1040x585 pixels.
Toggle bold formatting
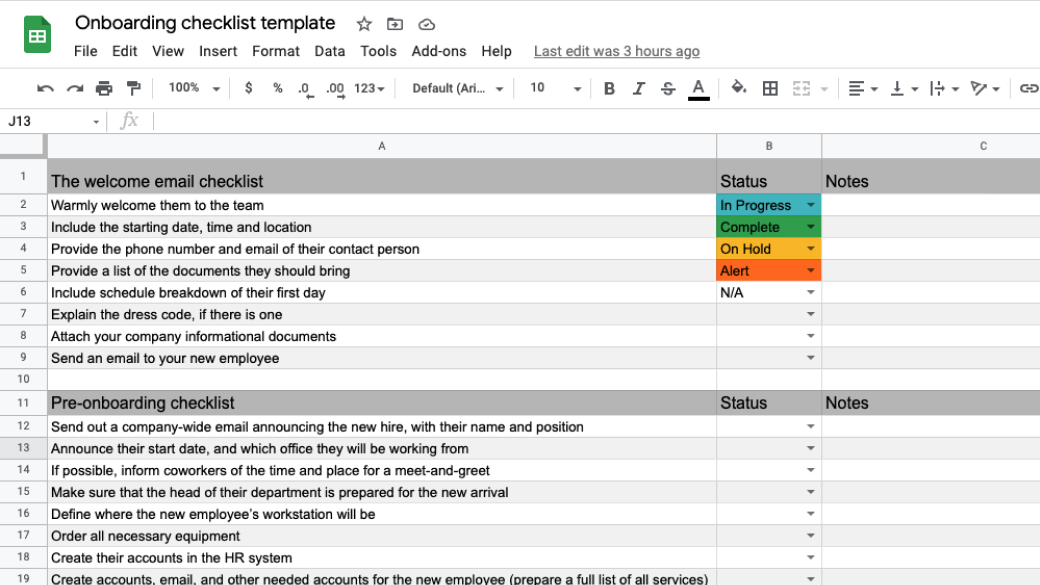(609, 88)
